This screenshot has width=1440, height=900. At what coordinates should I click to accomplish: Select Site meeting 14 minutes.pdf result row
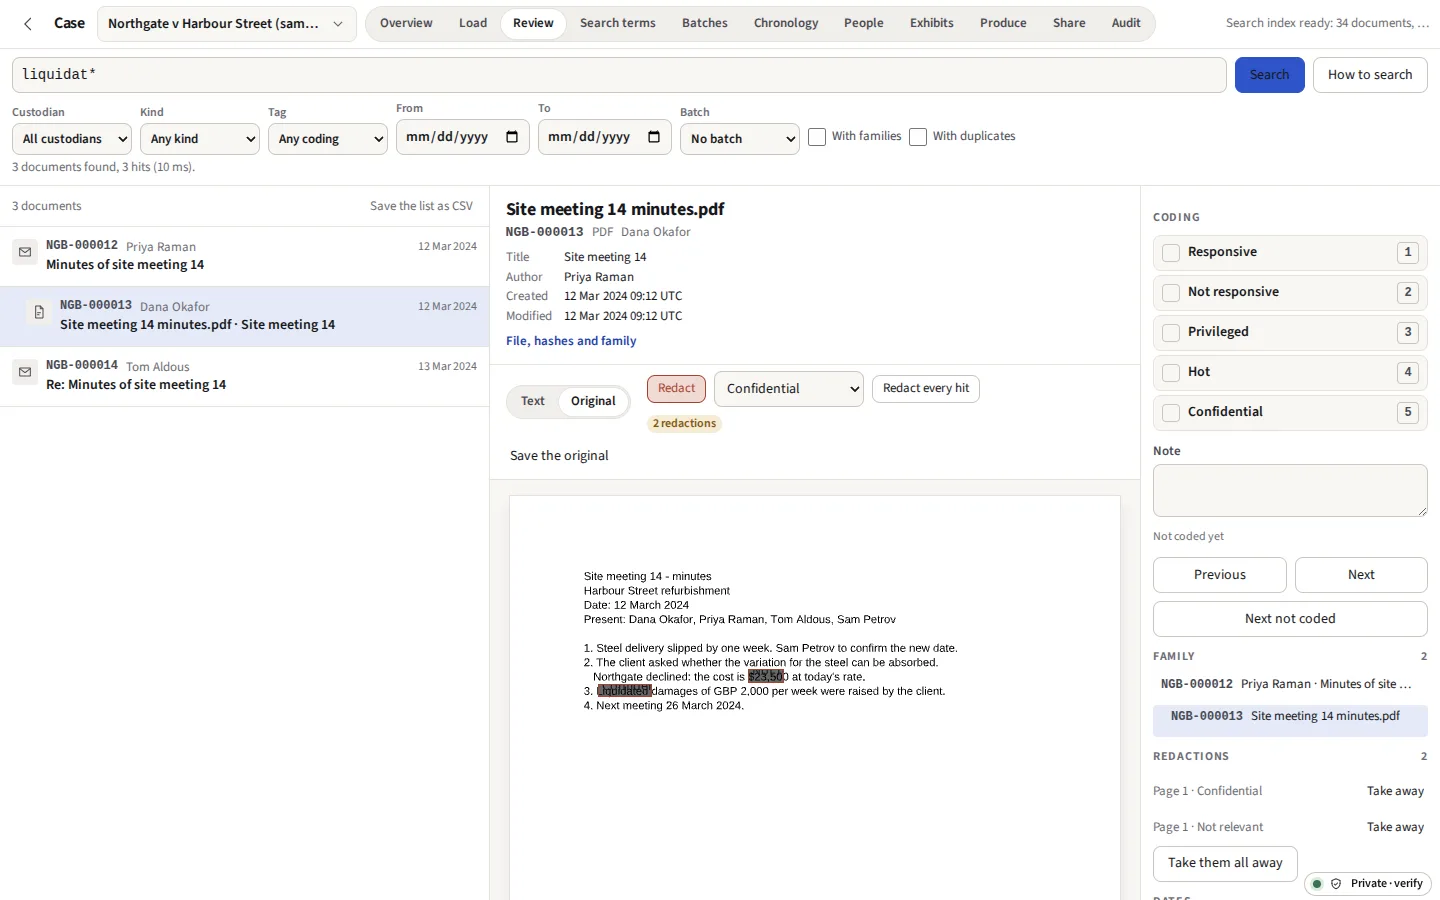244,316
